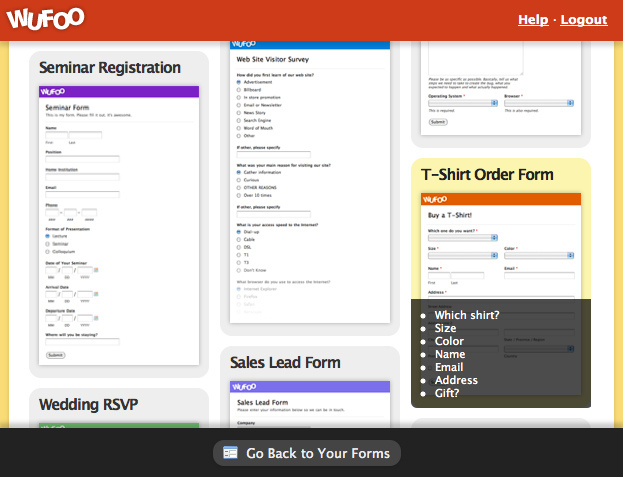Click 'Address' in the field list overlay
The height and width of the screenshot is (477, 623).
(x=456, y=380)
